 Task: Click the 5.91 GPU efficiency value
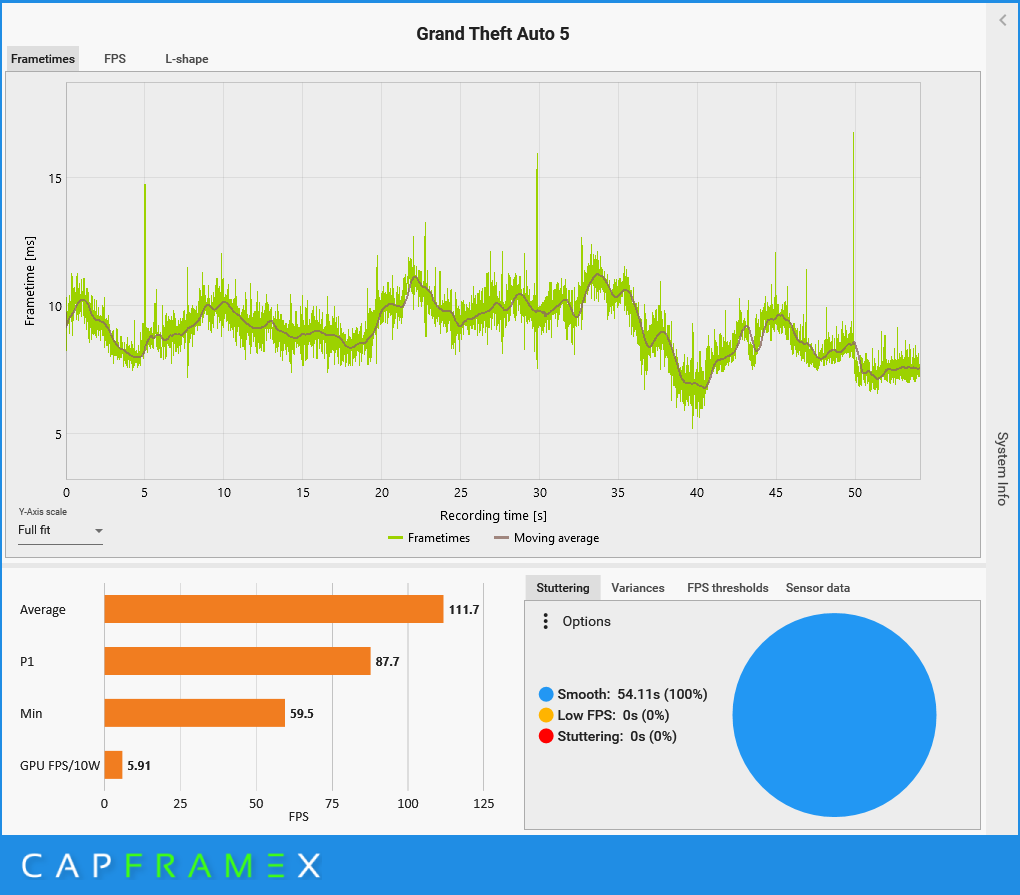tap(139, 766)
